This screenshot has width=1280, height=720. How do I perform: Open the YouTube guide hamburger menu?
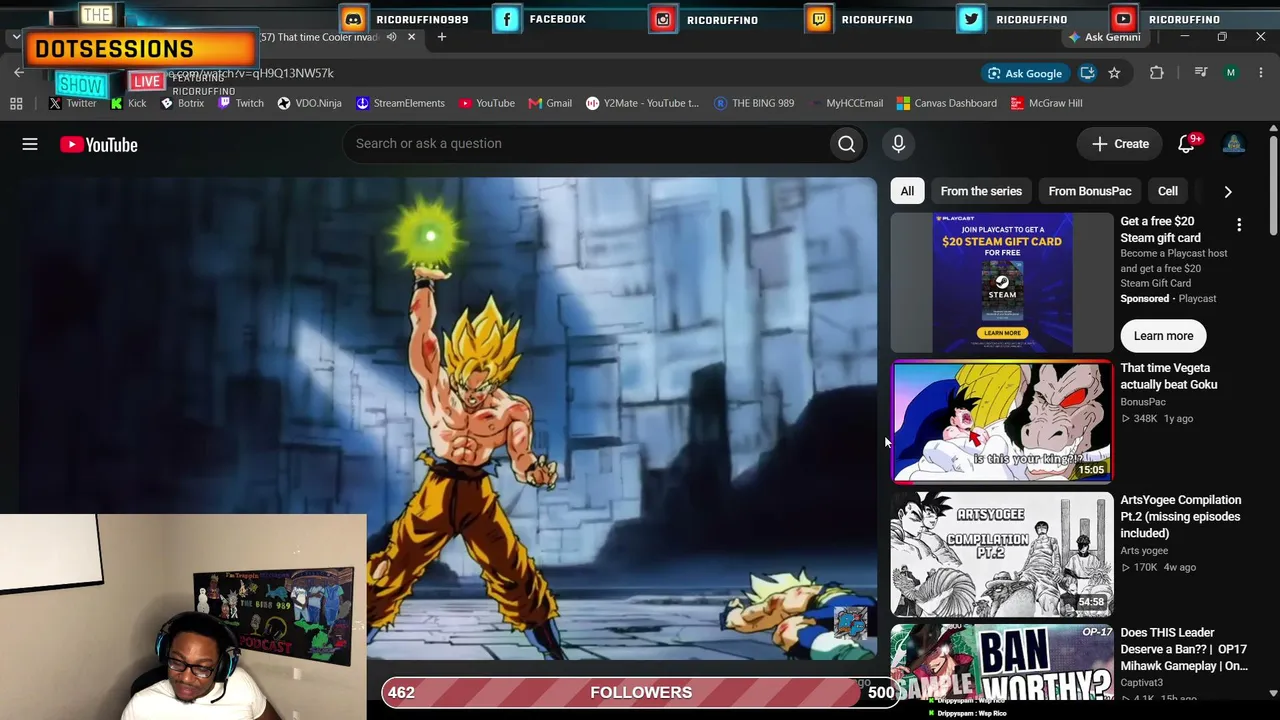coord(30,145)
